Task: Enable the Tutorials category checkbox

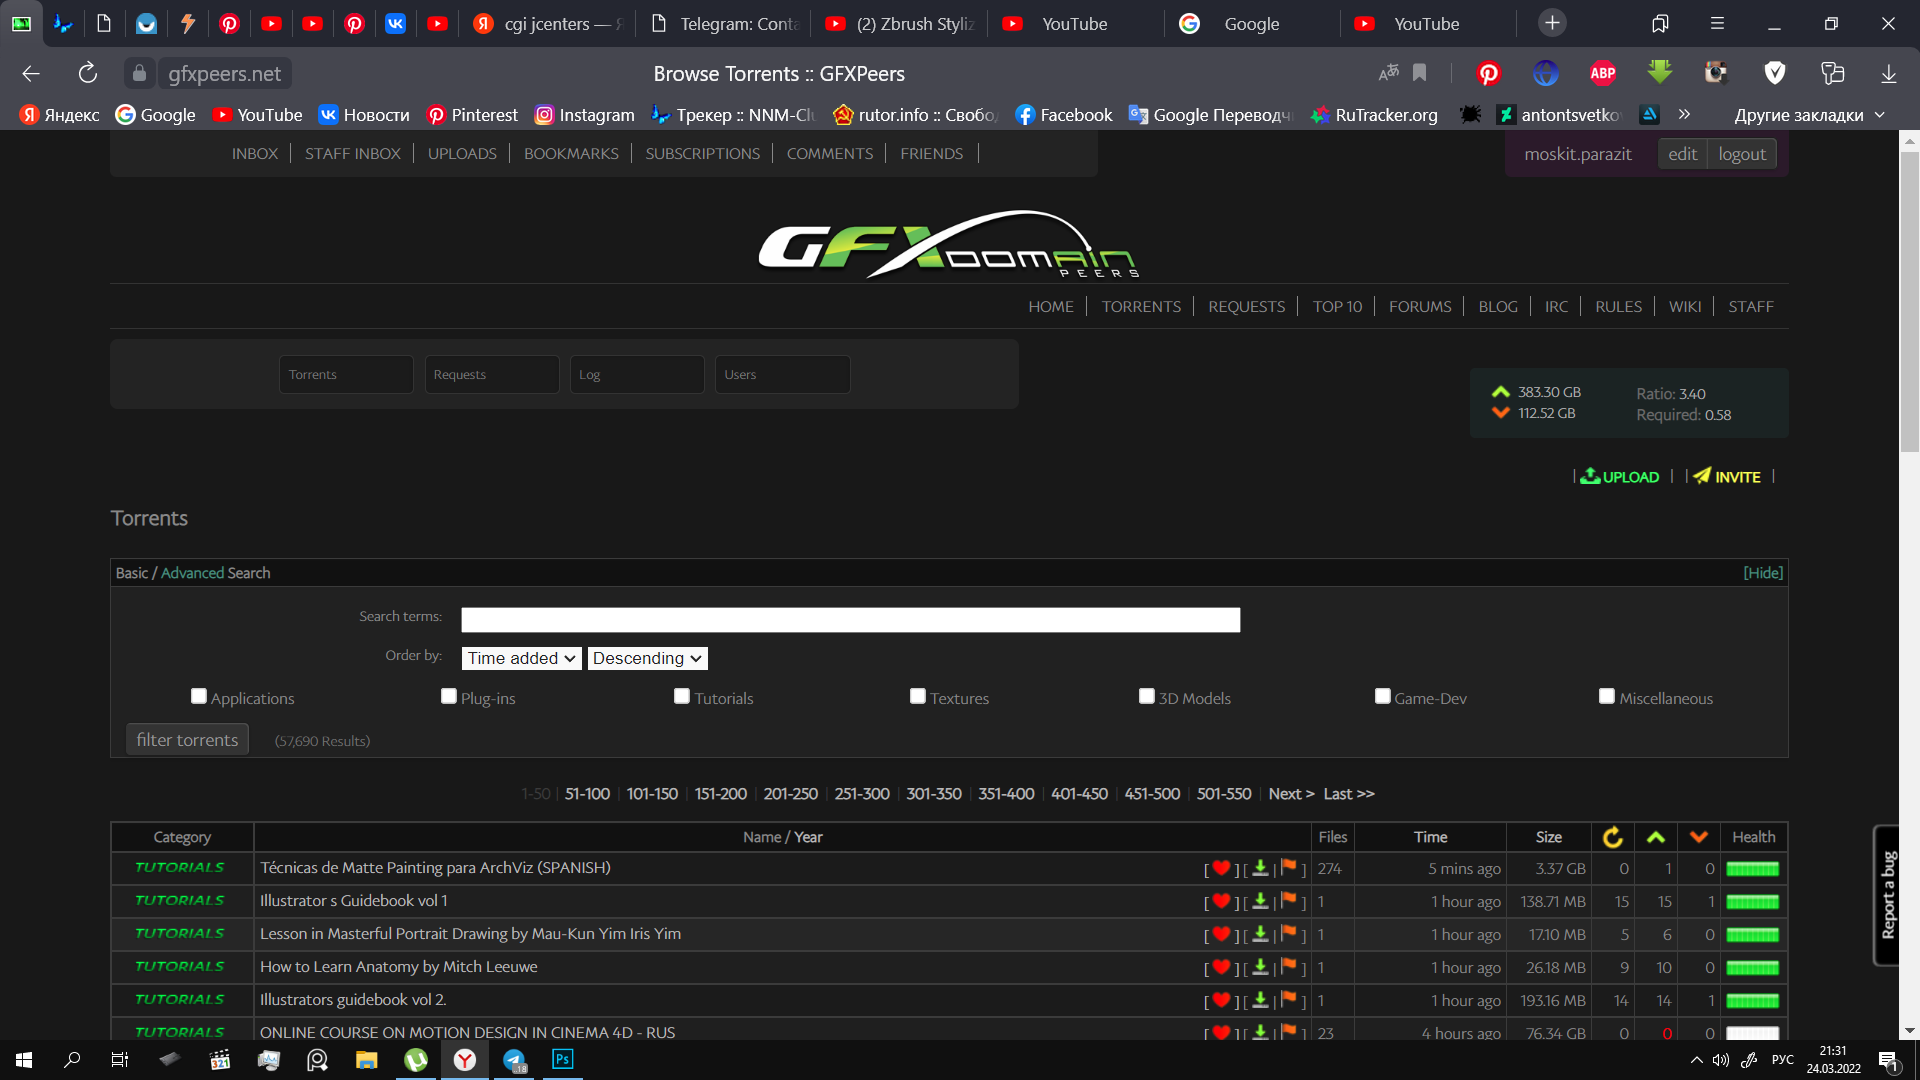Action: 682,697
